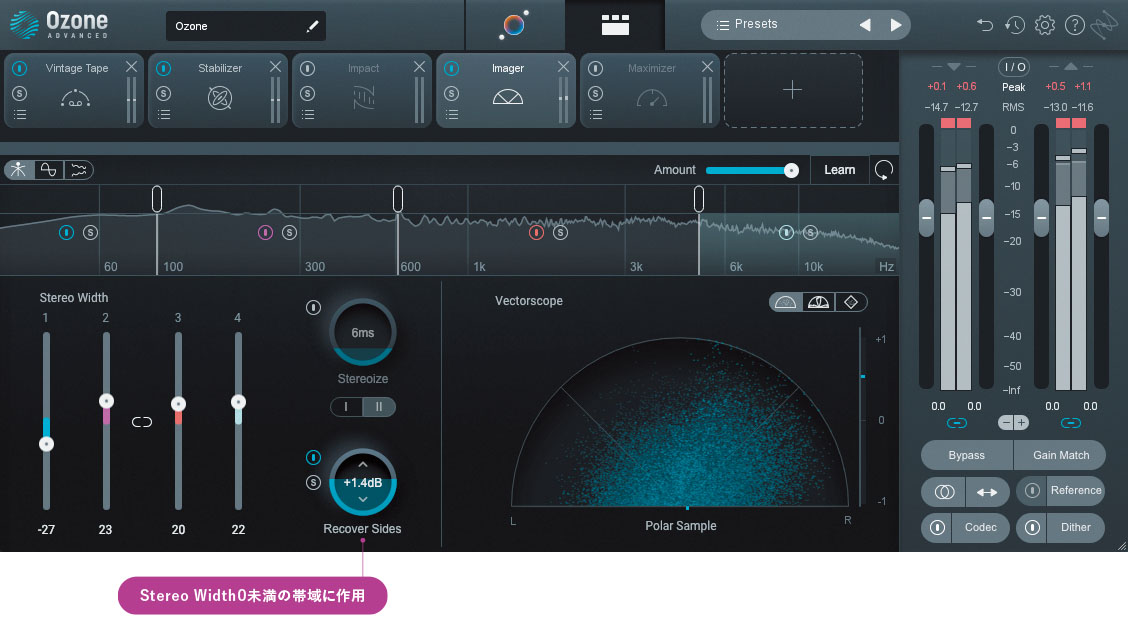Go to the next preset
1128x620 pixels.
[x=896, y=25]
